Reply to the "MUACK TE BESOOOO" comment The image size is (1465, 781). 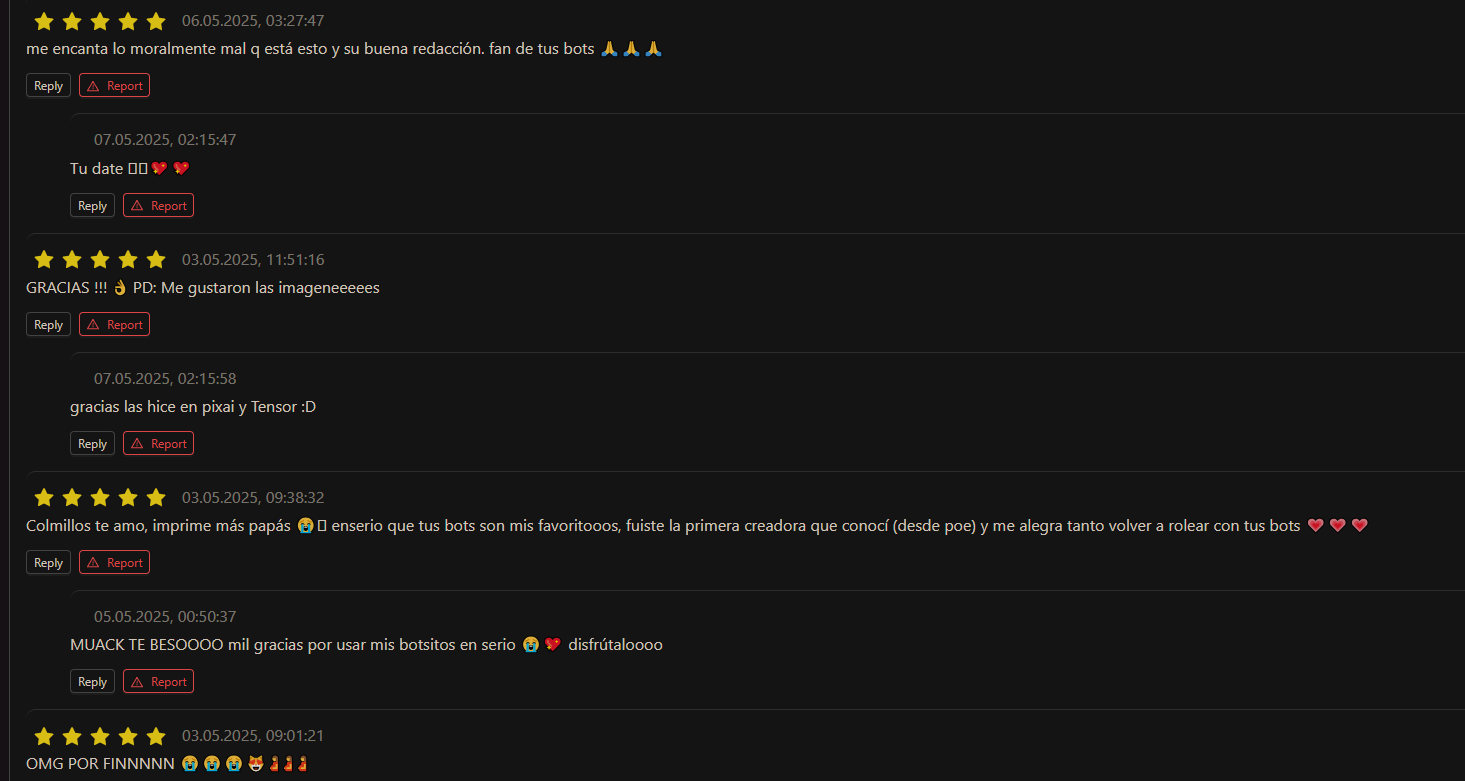(92, 682)
